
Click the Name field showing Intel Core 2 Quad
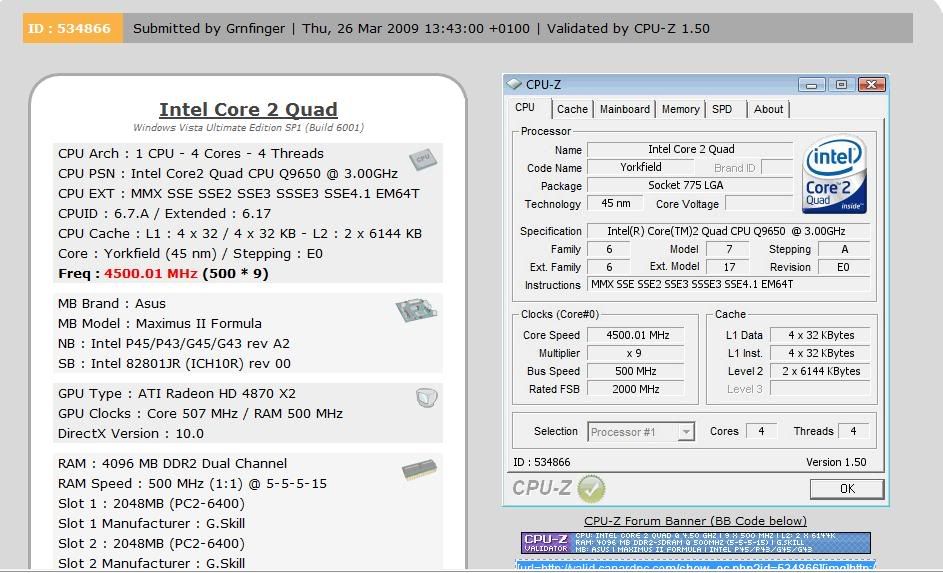[x=690, y=149]
